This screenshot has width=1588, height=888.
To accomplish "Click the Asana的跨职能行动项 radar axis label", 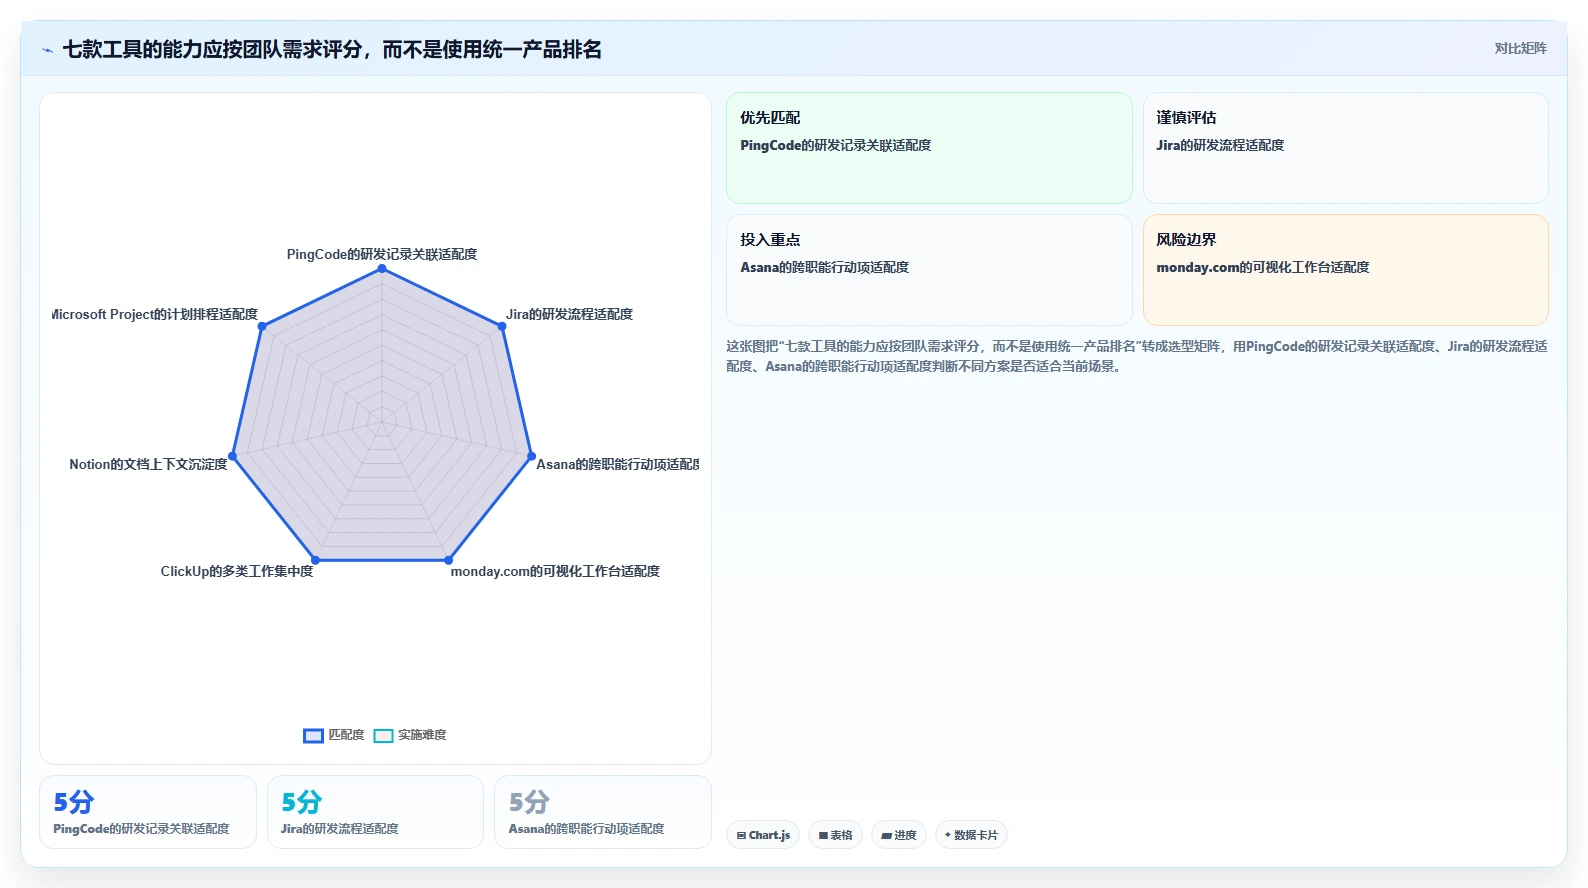I will tap(618, 464).
